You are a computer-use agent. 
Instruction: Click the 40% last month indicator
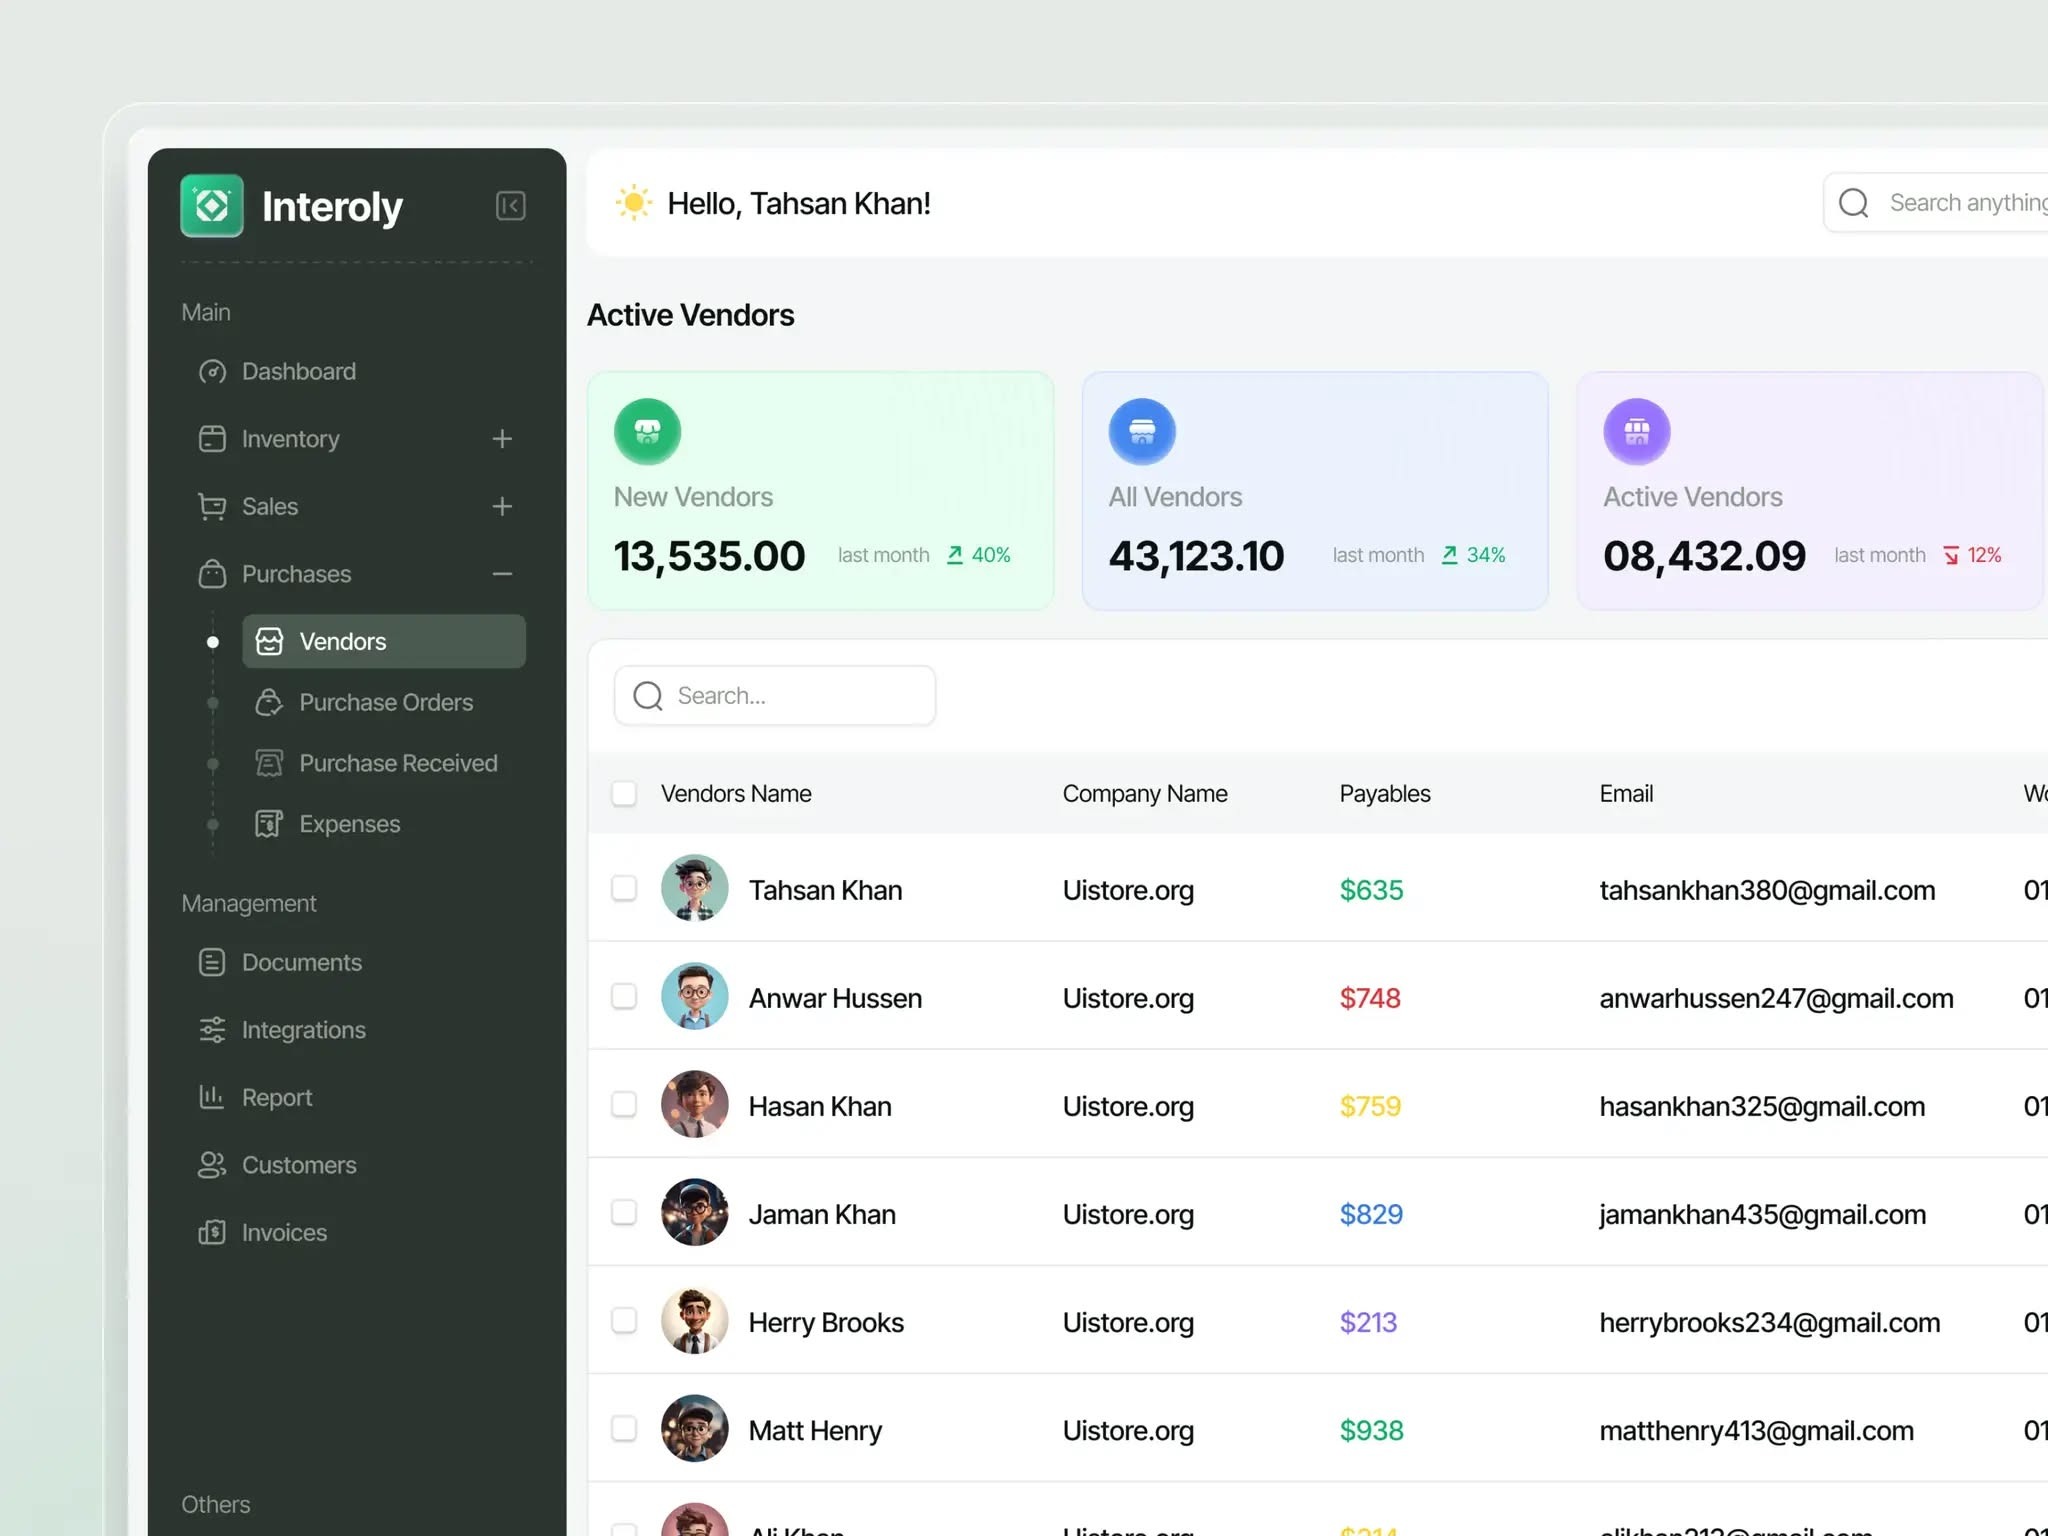[x=979, y=555]
